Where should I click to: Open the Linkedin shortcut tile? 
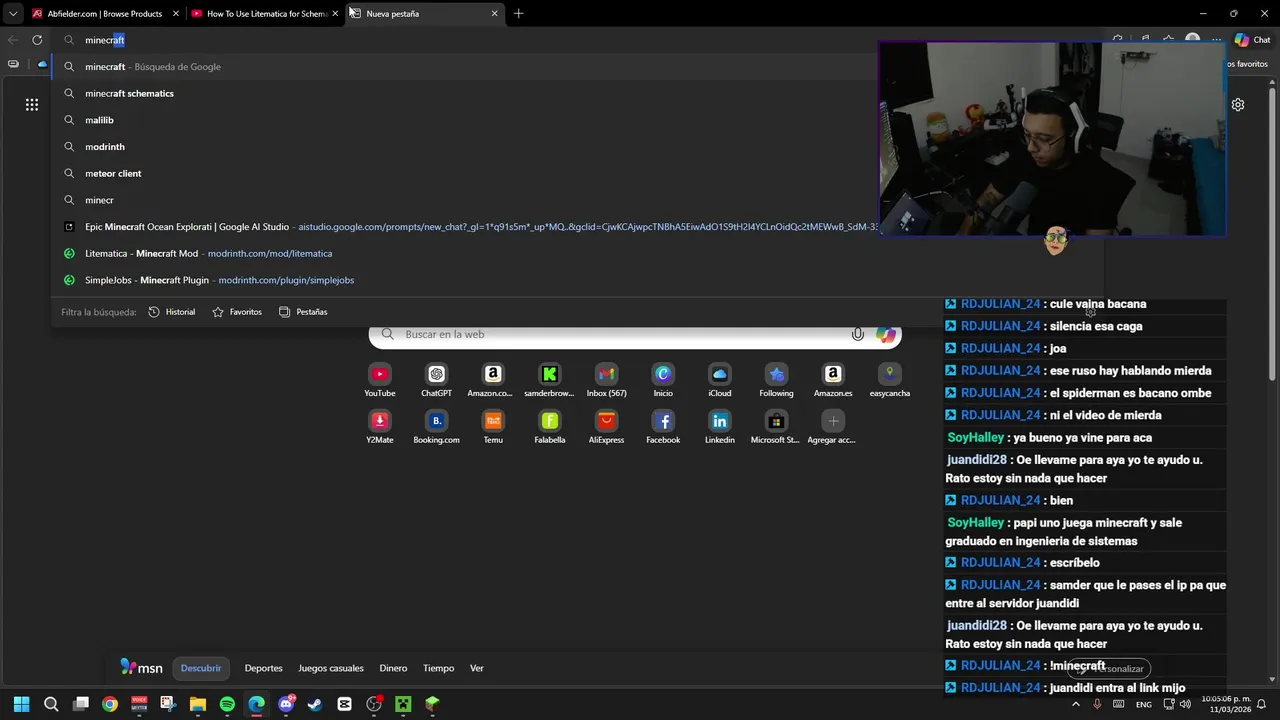pyautogui.click(x=720, y=427)
